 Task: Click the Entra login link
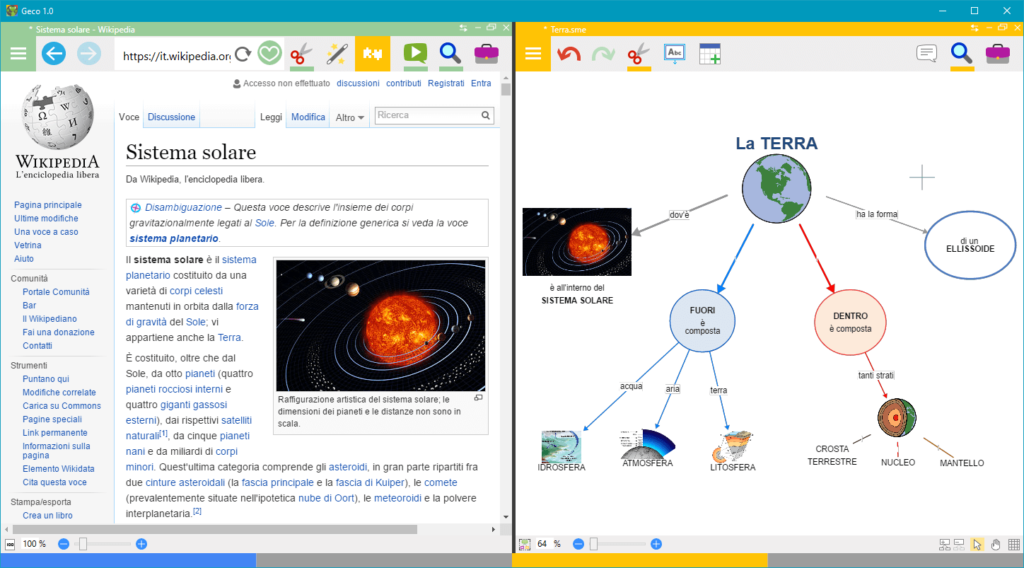481,83
